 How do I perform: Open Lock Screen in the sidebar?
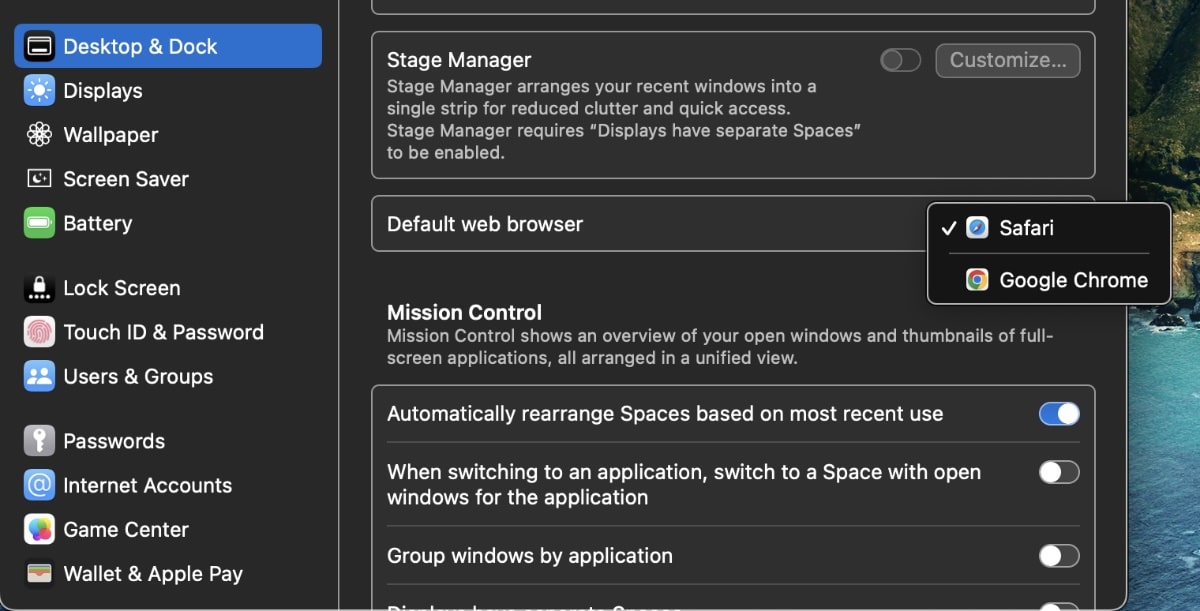[121, 288]
